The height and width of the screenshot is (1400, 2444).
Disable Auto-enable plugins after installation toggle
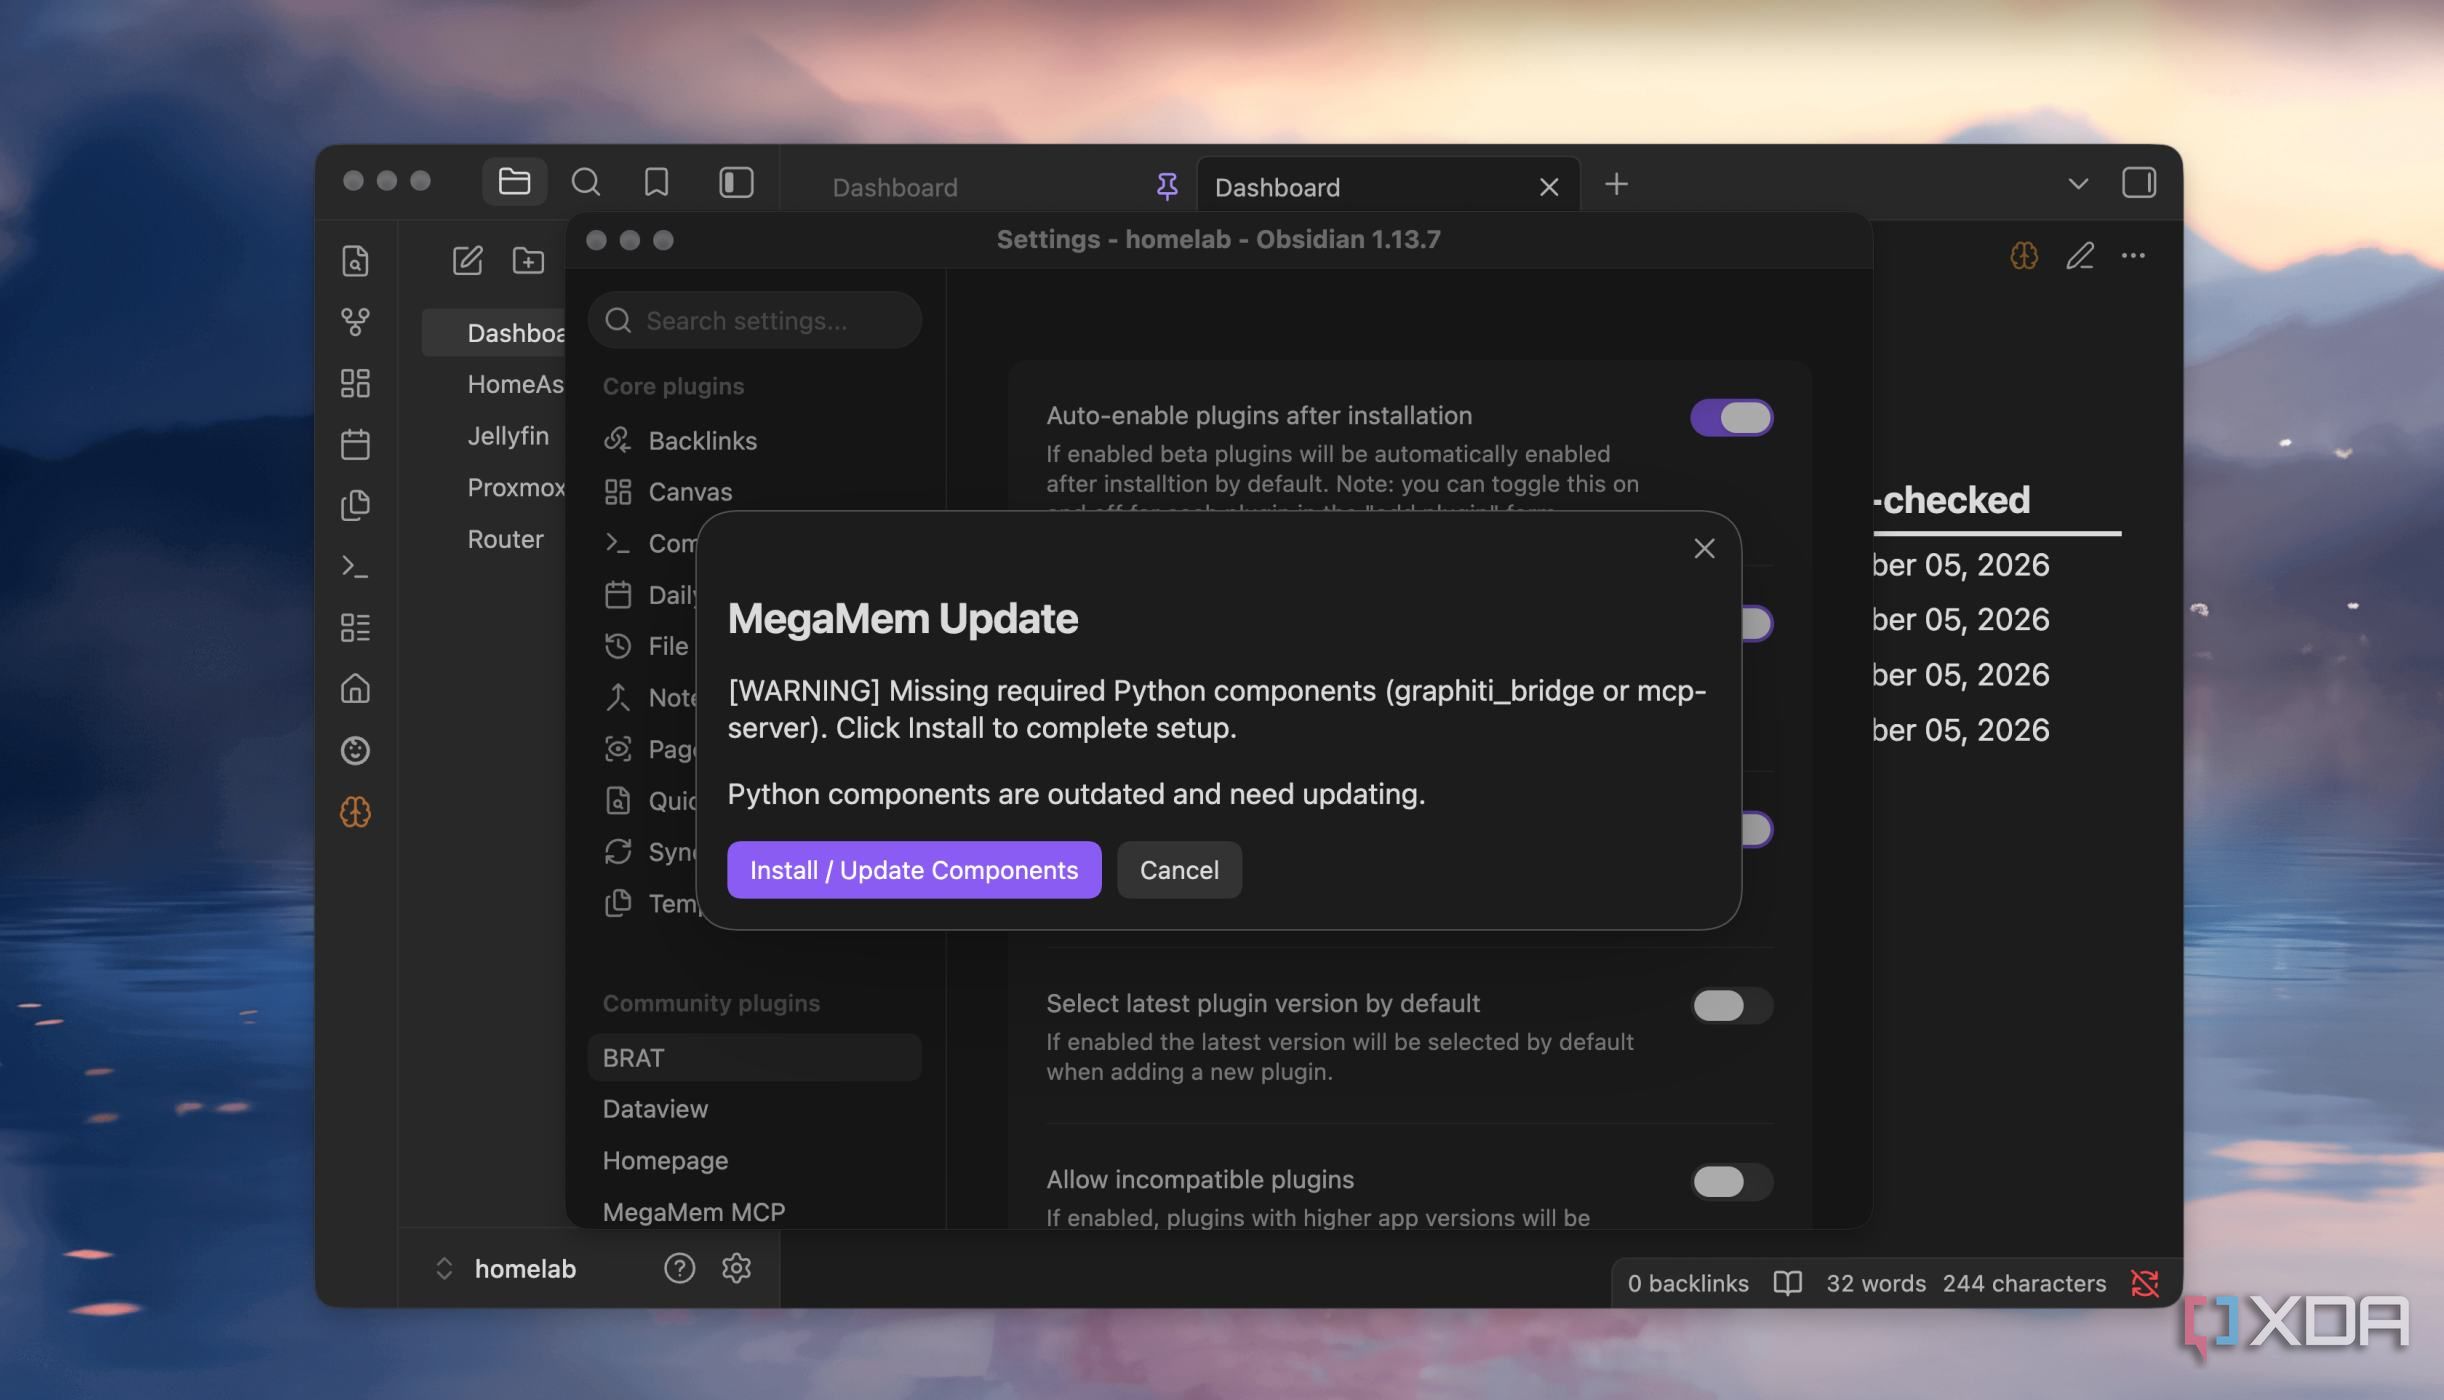(x=1731, y=418)
